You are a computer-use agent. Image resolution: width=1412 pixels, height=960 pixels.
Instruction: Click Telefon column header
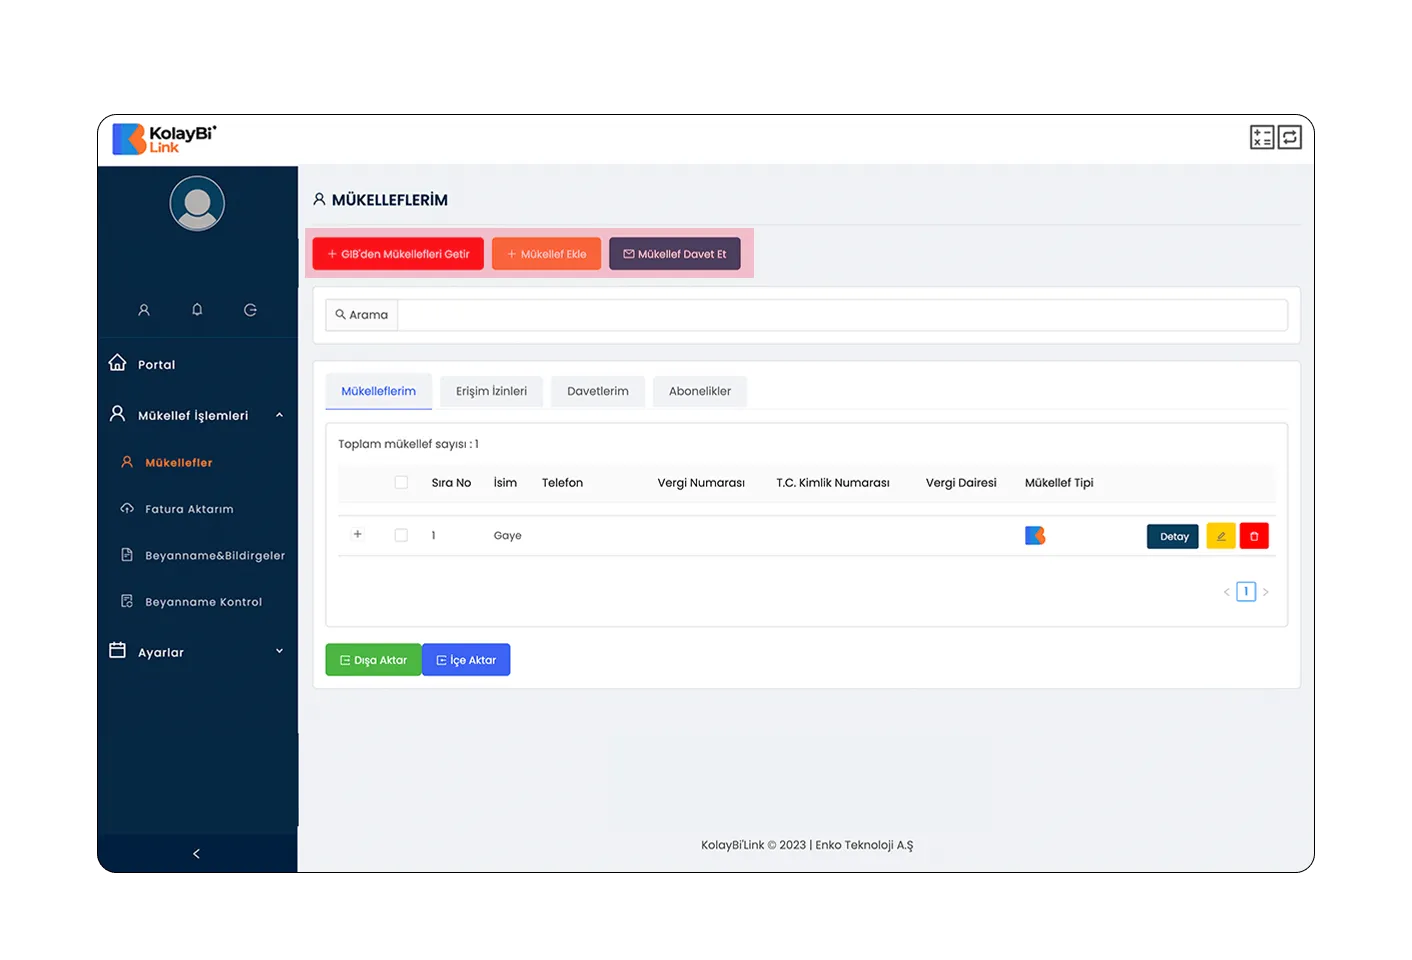[562, 483]
